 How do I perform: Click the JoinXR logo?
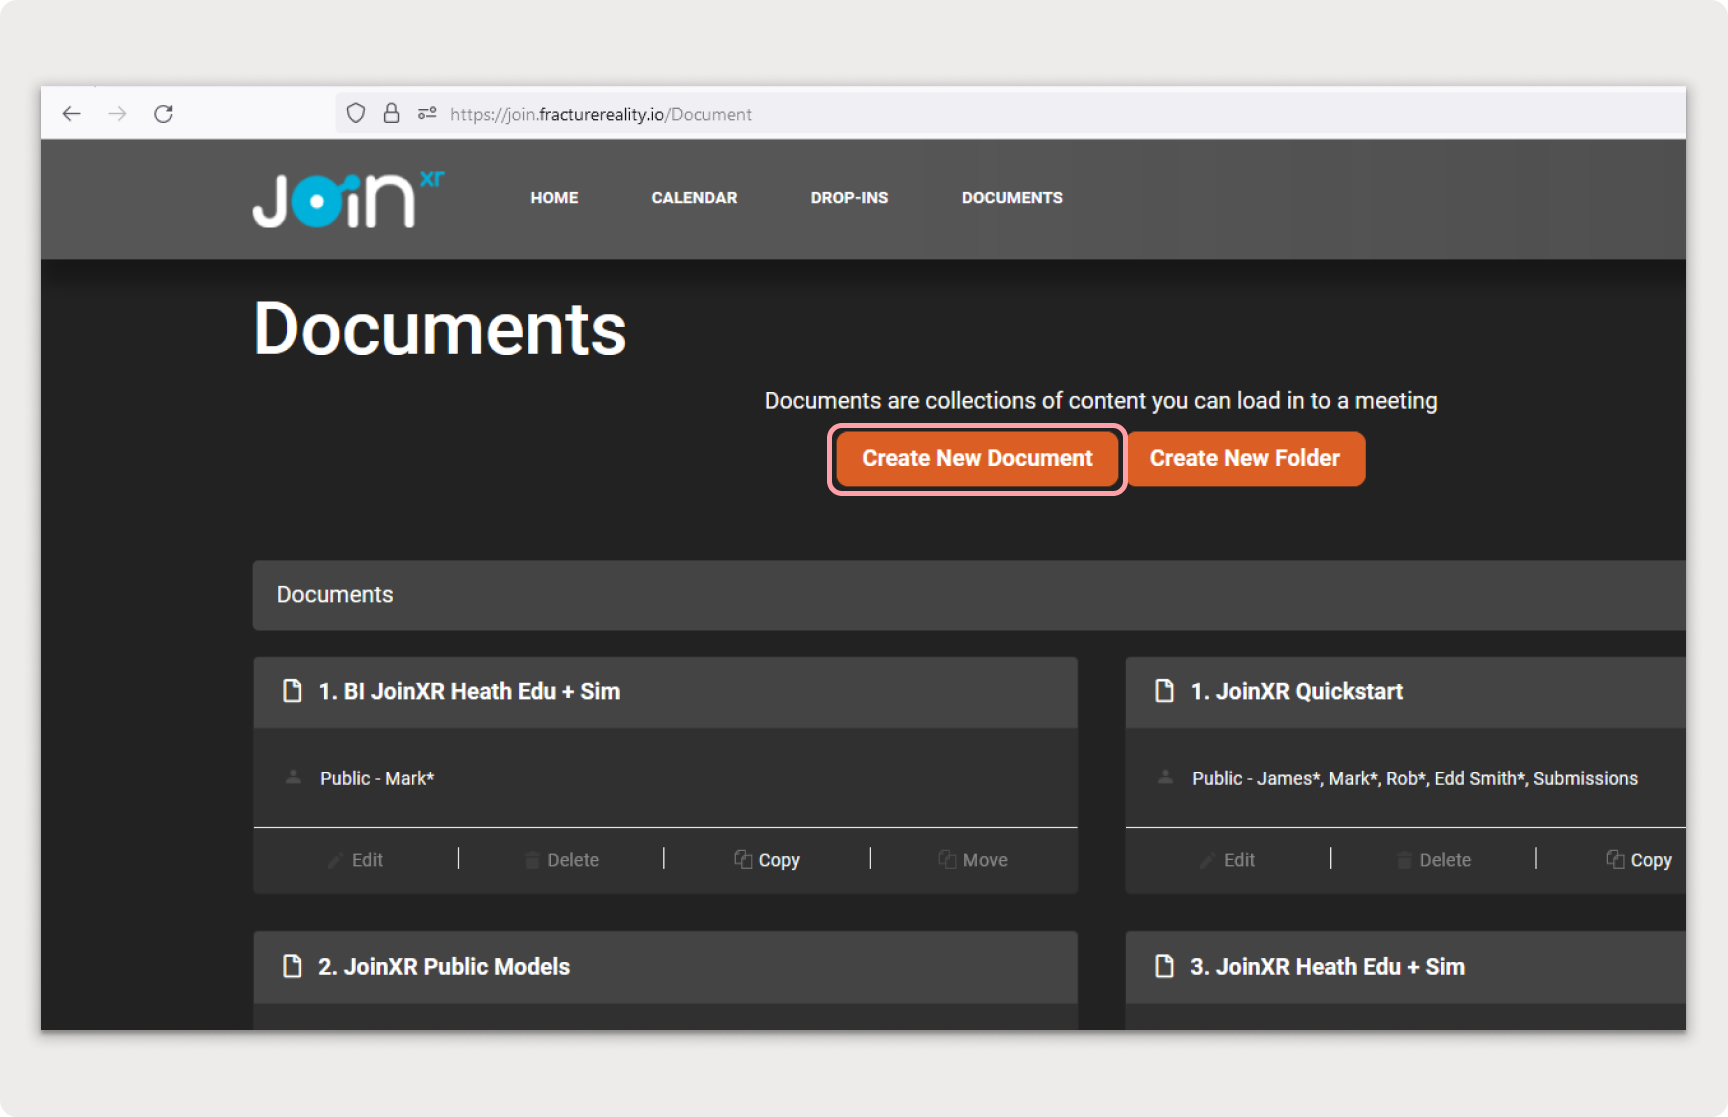[347, 199]
